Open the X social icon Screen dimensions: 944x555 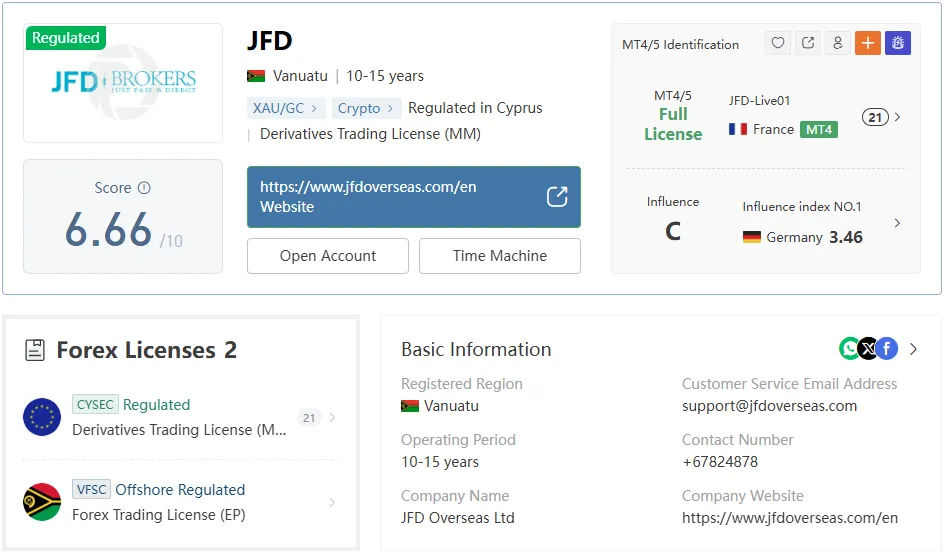[x=868, y=349]
